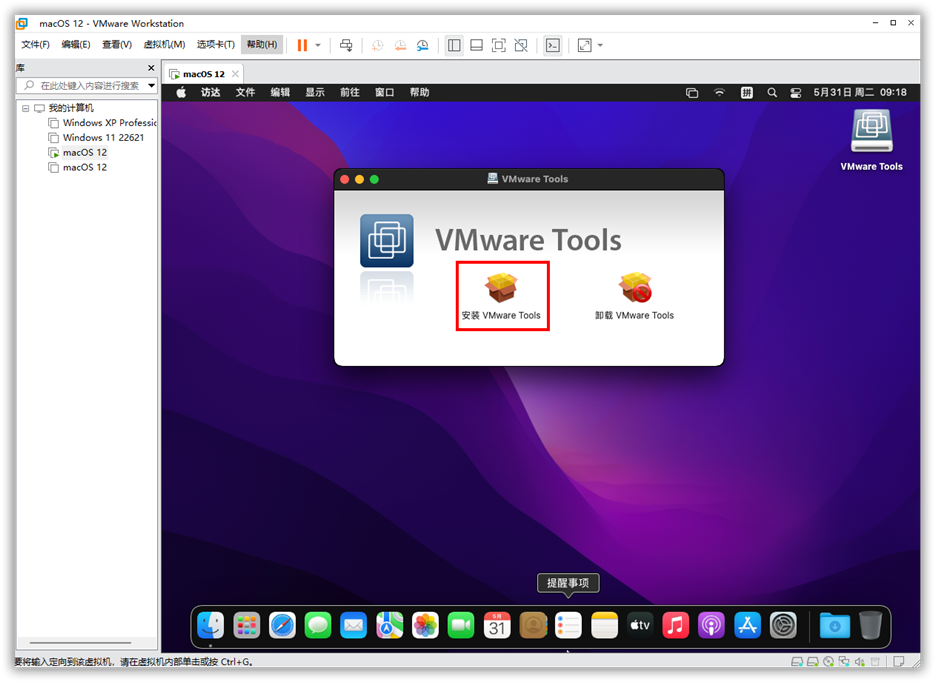Open Maps from the Dock
Screen dimensions: 935x682
click(389, 625)
